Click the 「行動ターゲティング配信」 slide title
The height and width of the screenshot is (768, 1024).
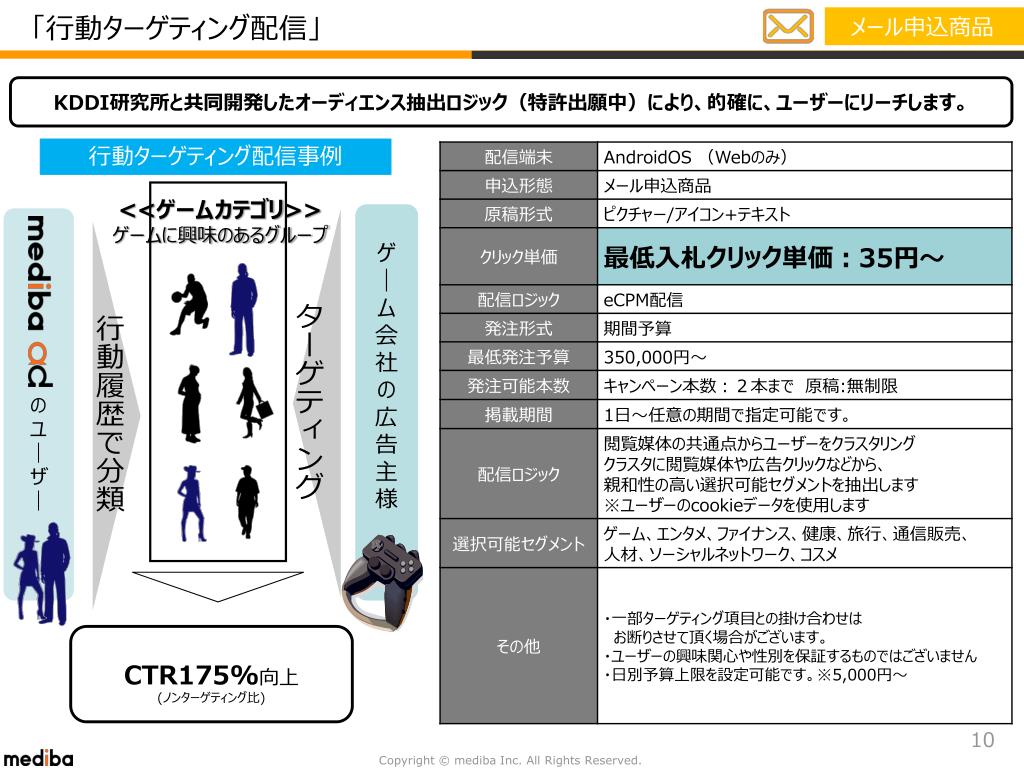(x=176, y=28)
